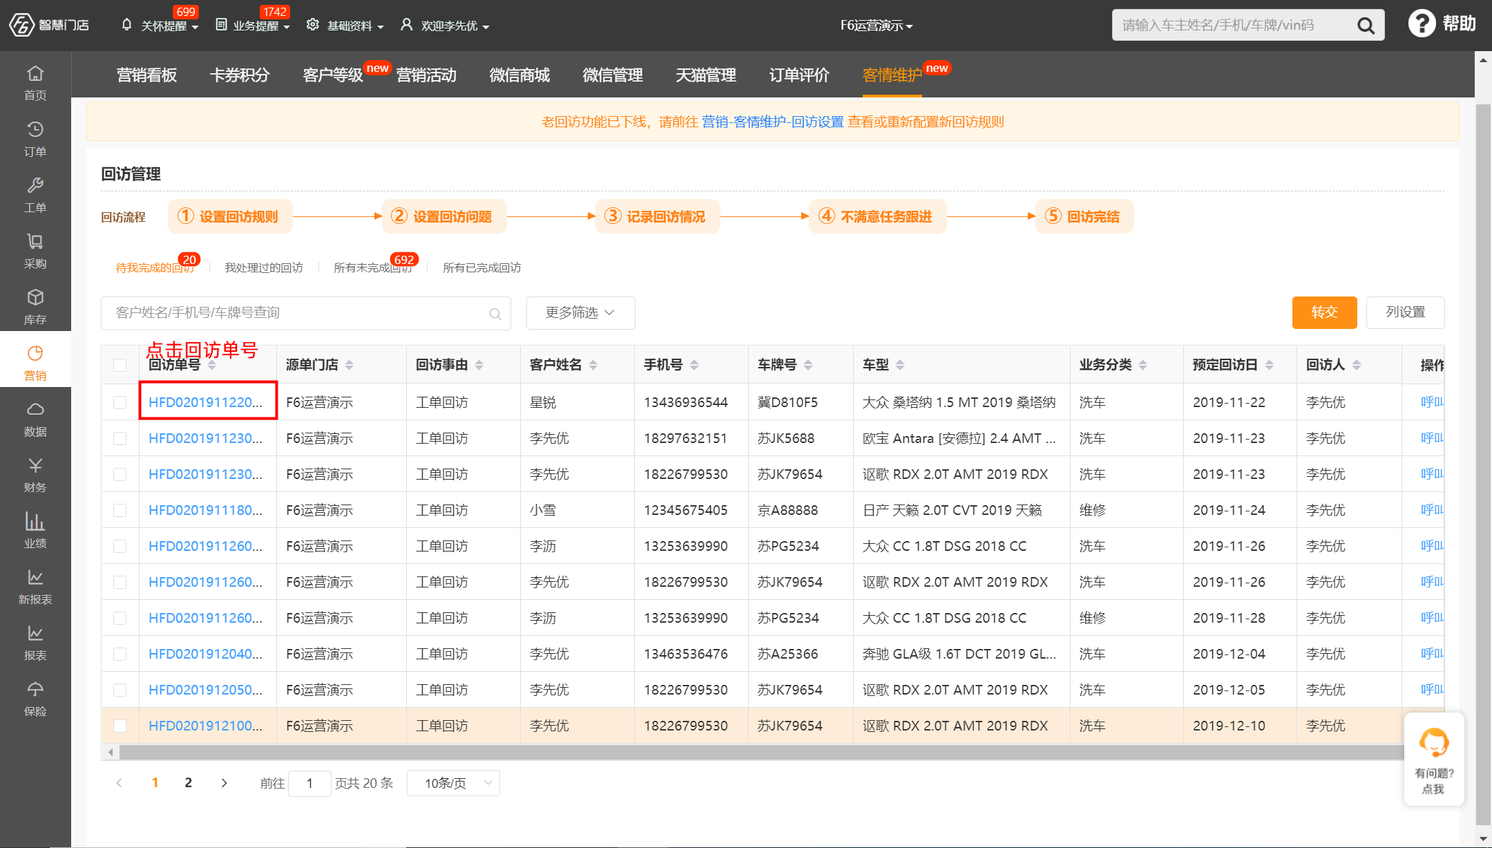Sort by 回访人 column sort arrows
The height and width of the screenshot is (848, 1492).
(1357, 365)
